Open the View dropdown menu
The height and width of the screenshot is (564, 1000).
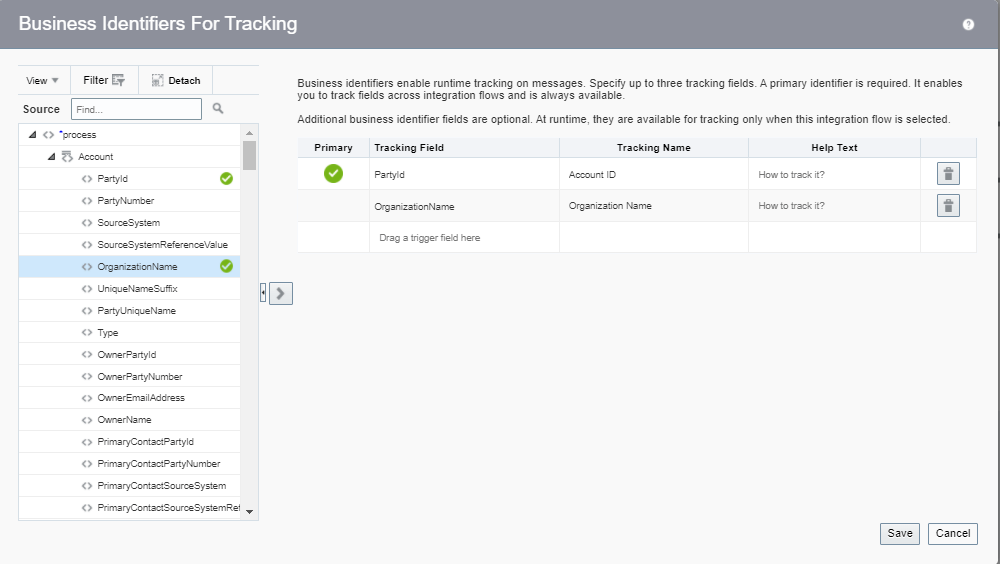click(42, 80)
